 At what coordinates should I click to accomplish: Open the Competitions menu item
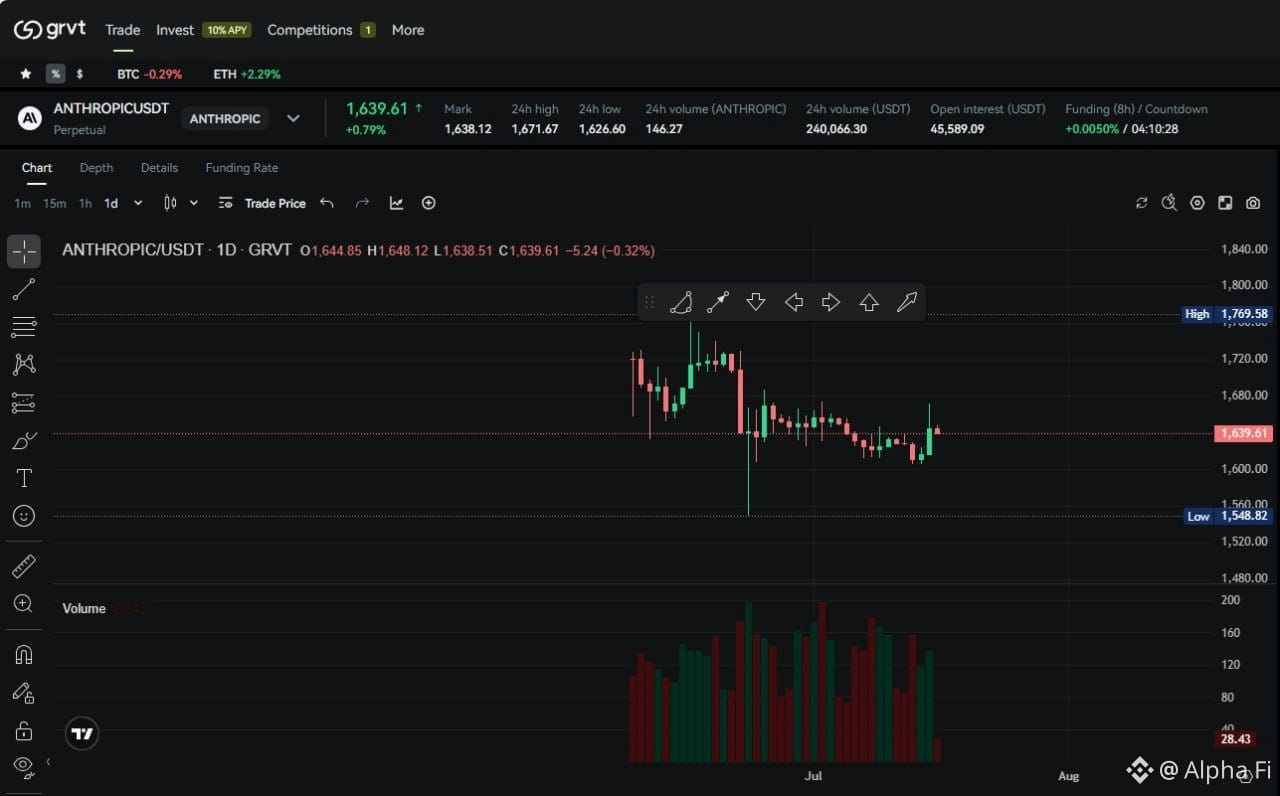coord(310,30)
